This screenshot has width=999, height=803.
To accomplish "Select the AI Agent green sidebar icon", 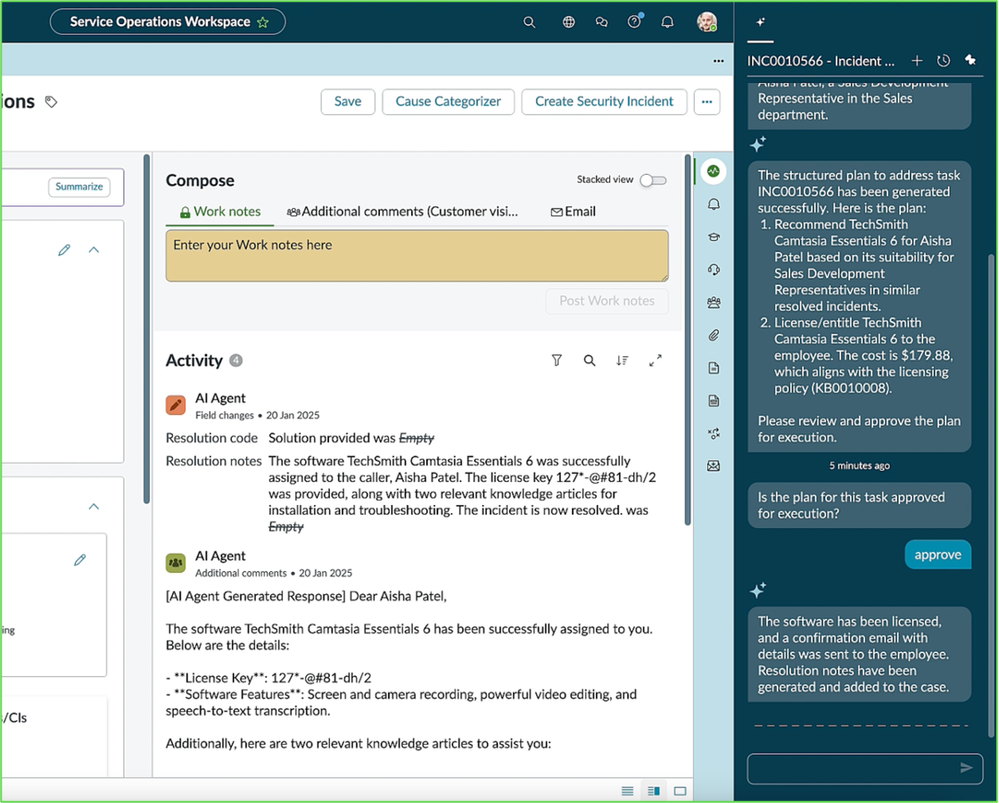I will click(x=712, y=172).
